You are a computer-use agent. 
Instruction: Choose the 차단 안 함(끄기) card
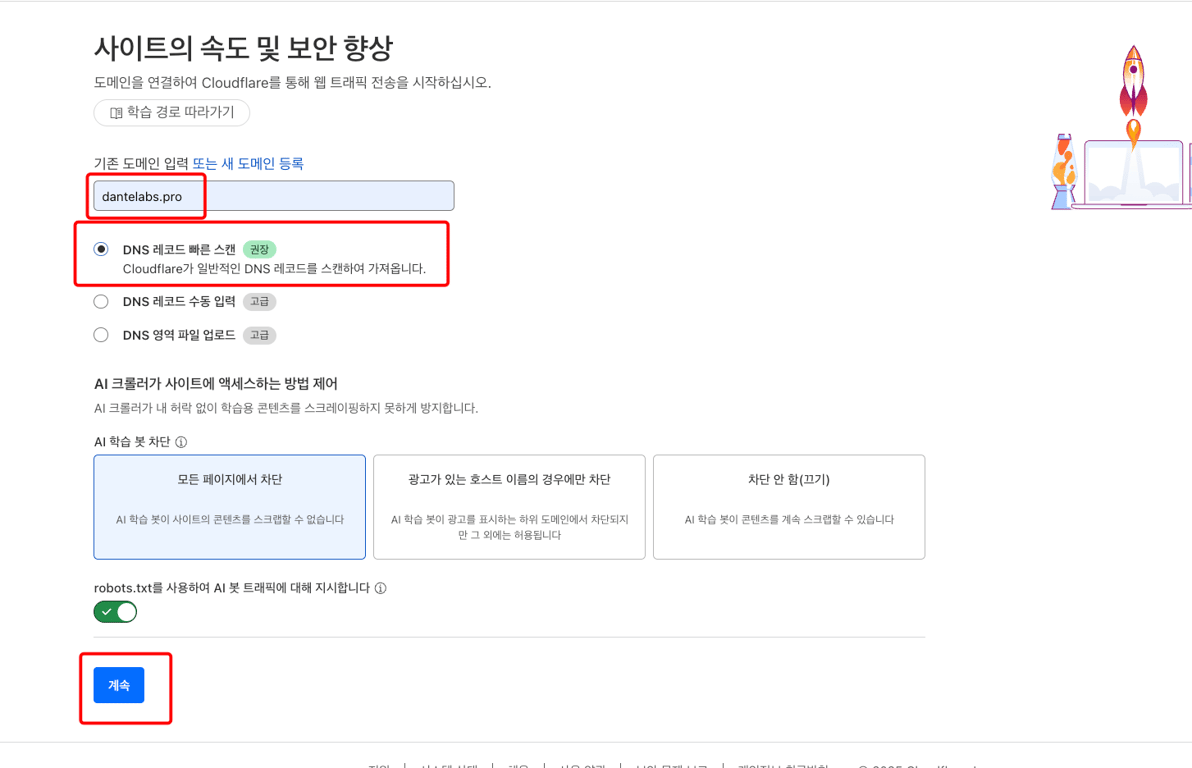click(789, 507)
